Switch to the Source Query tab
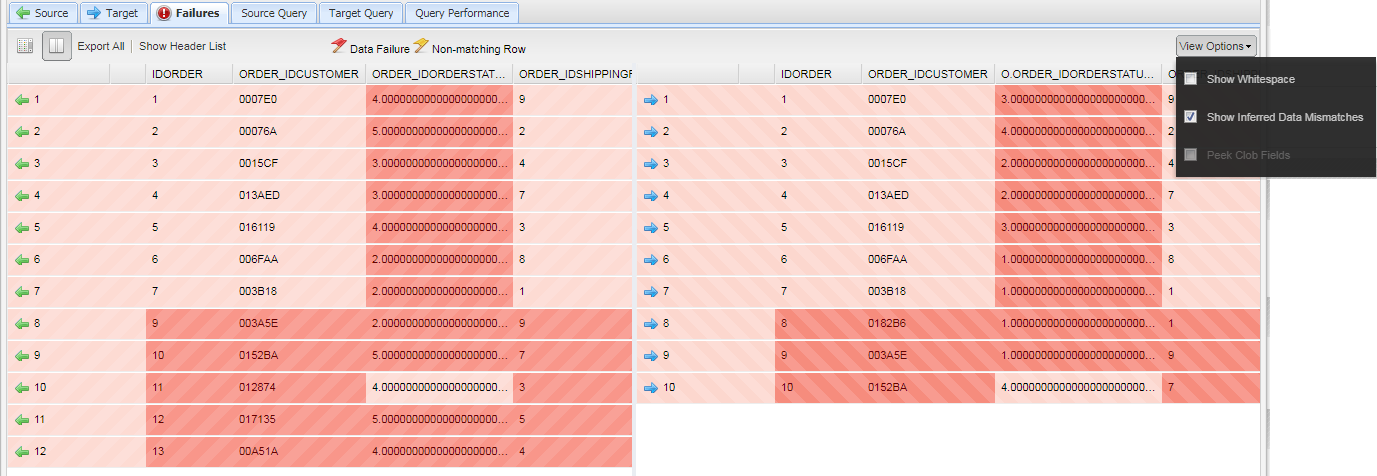 [x=276, y=13]
